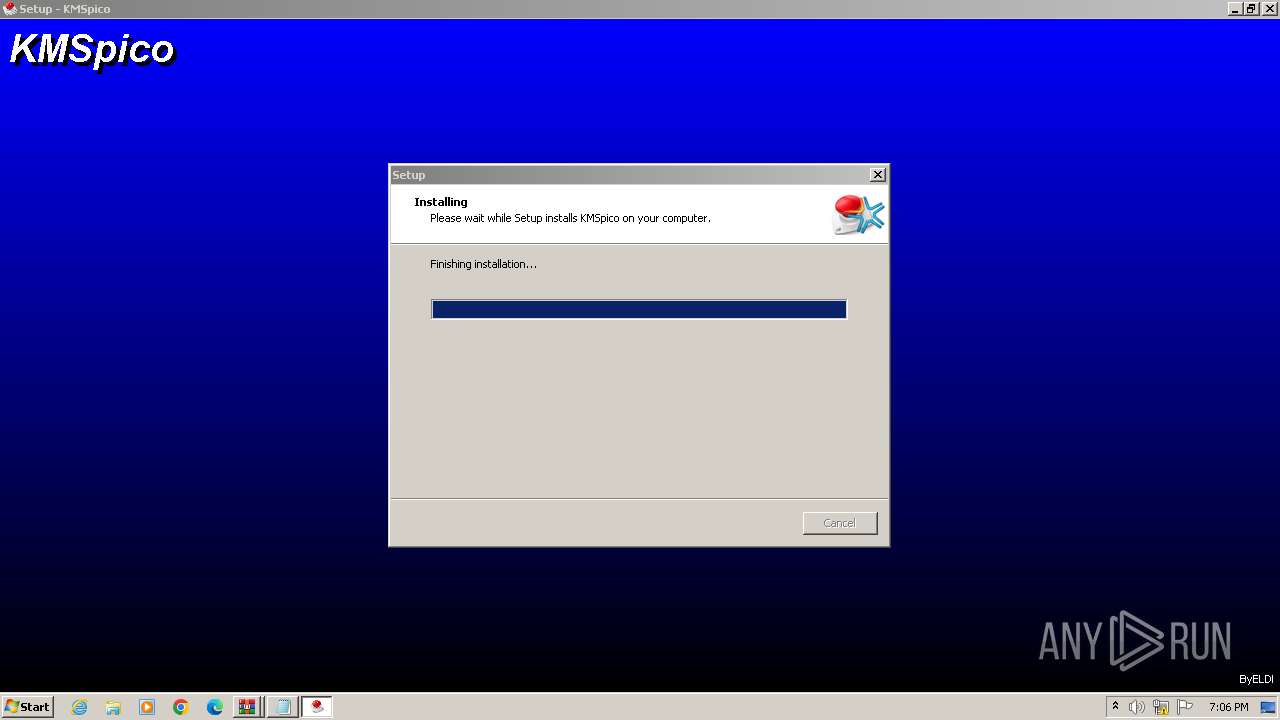Click the network connection tray icon

(x=1161, y=707)
